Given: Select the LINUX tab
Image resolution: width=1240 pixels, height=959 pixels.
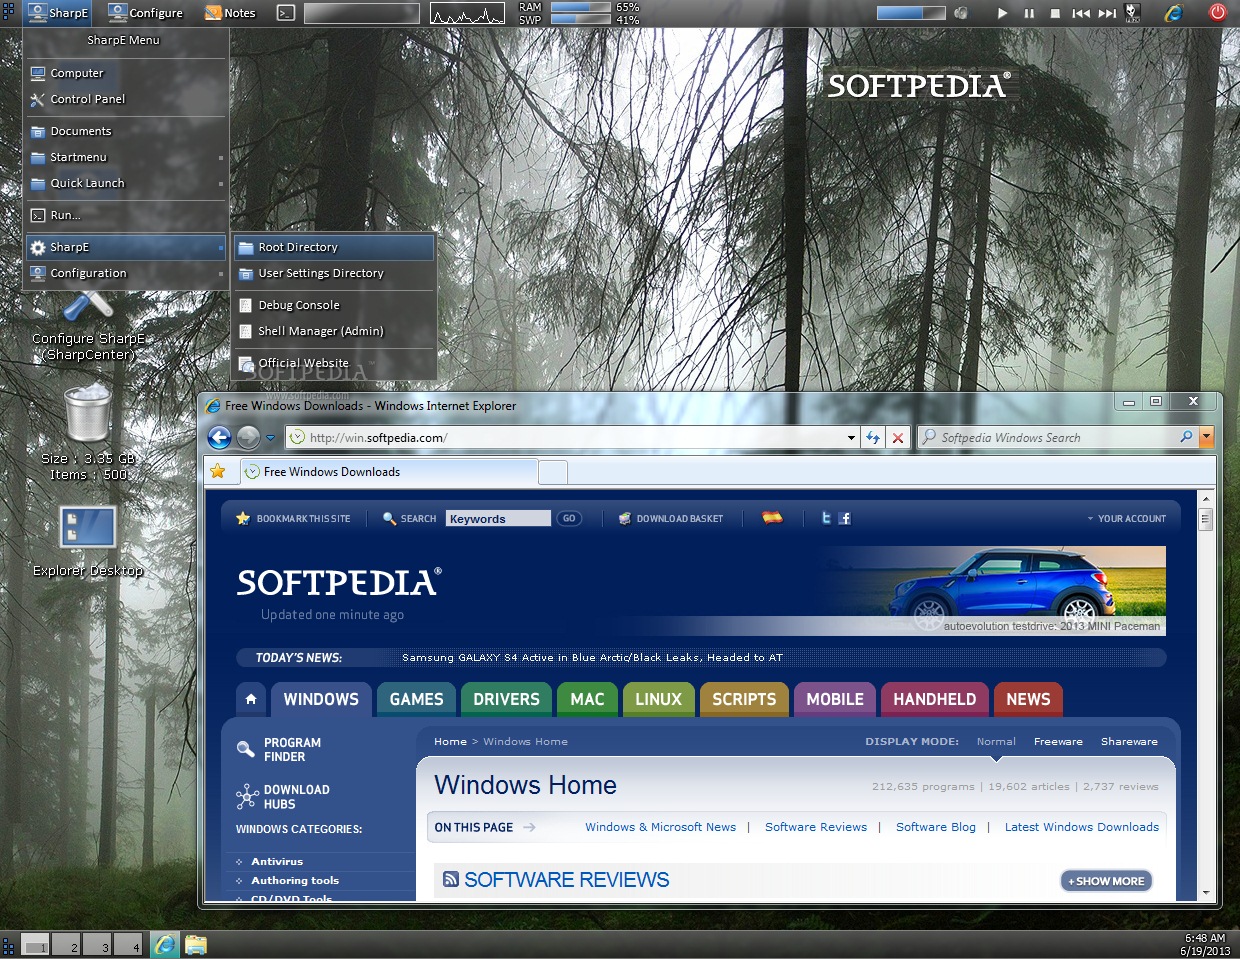Looking at the screenshot, I should pyautogui.click(x=659, y=699).
